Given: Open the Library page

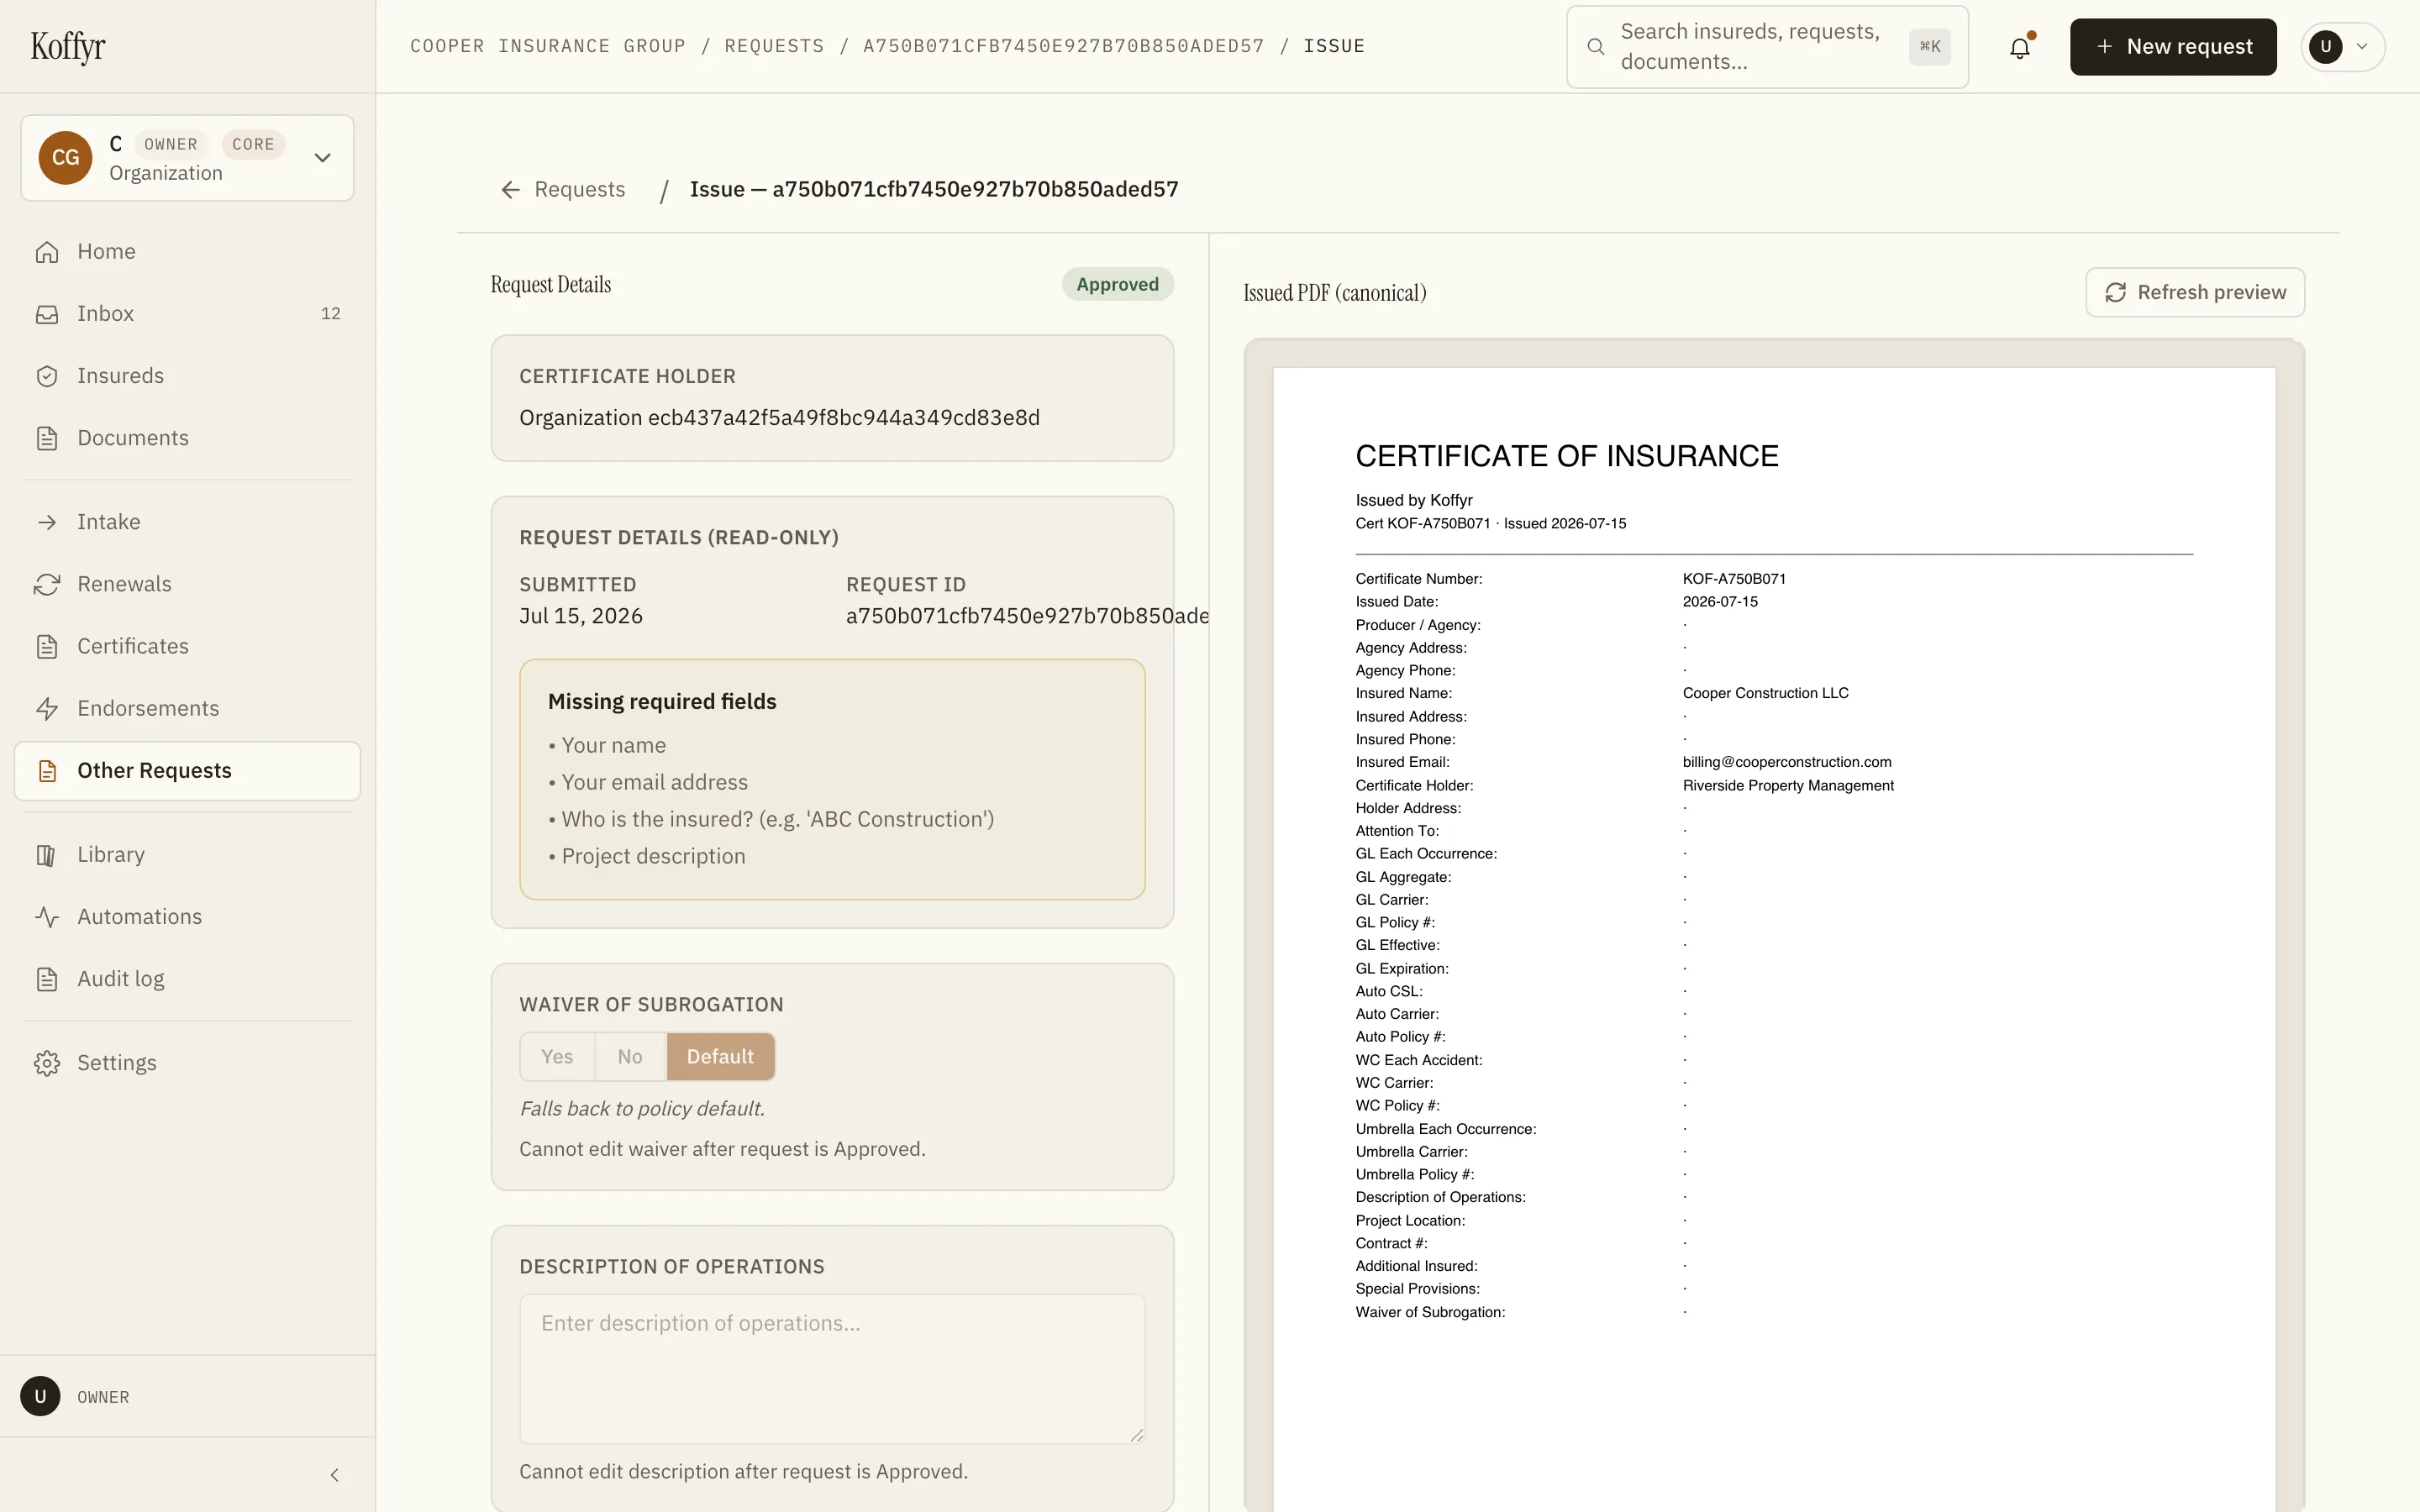Looking at the screenshot, I should point(187,855).
